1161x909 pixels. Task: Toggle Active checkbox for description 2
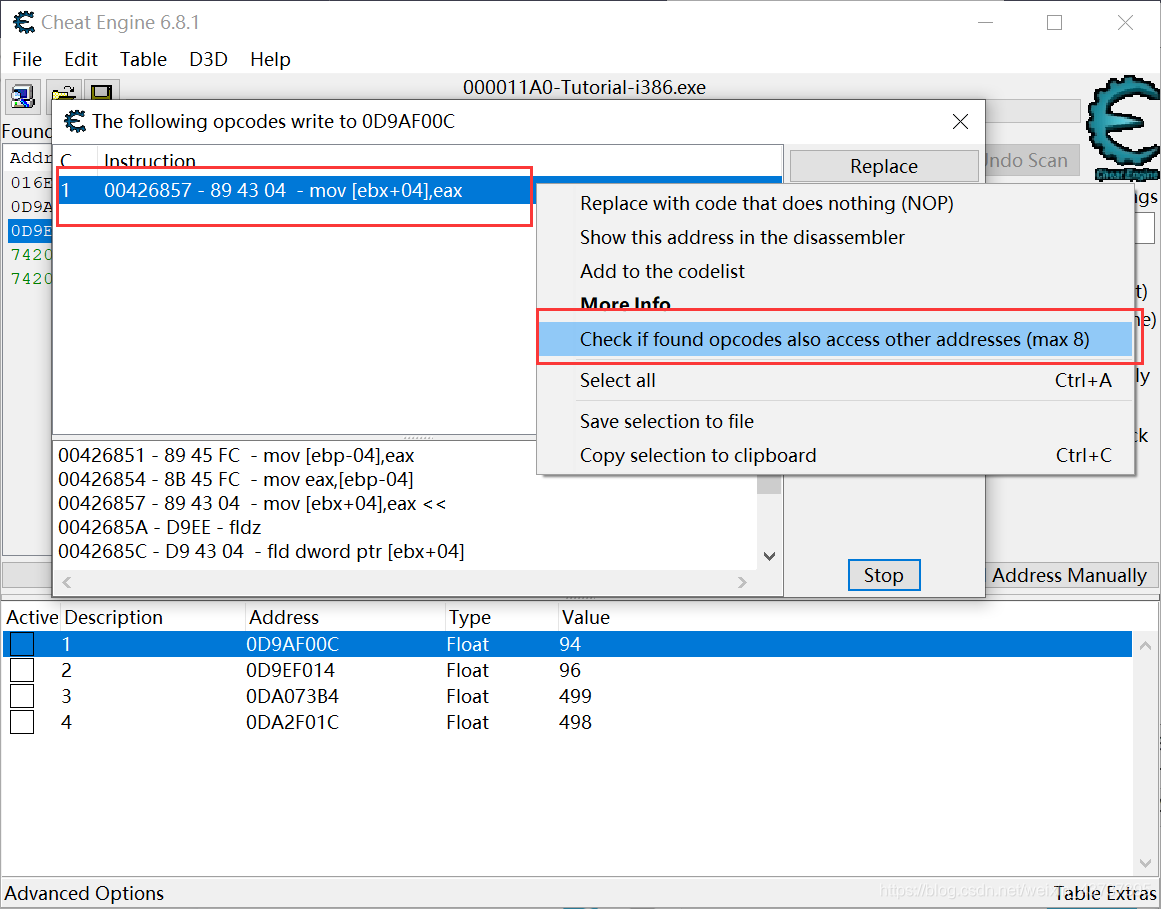pyautogui.click(x=22, y=670)
